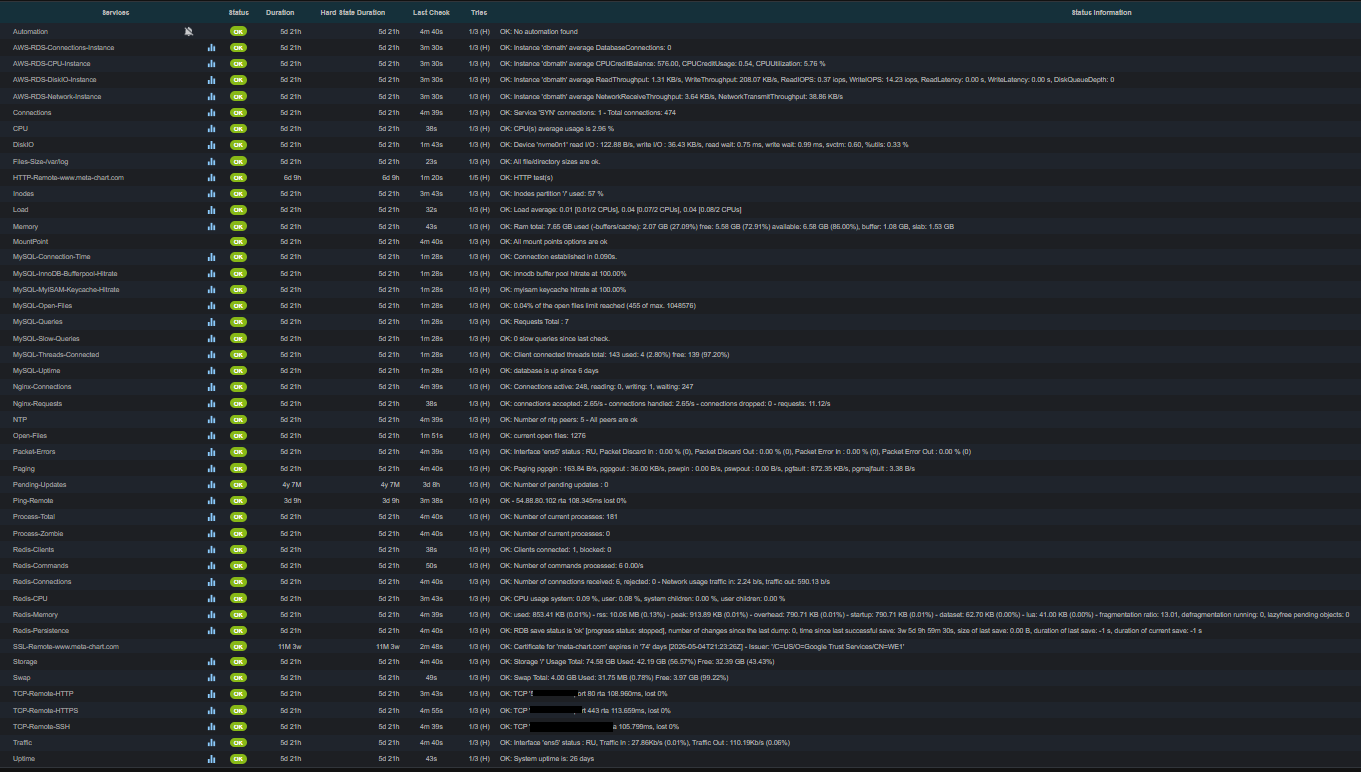
Task: Click the muted notification bell for Automation
Action: click(189, 32)
